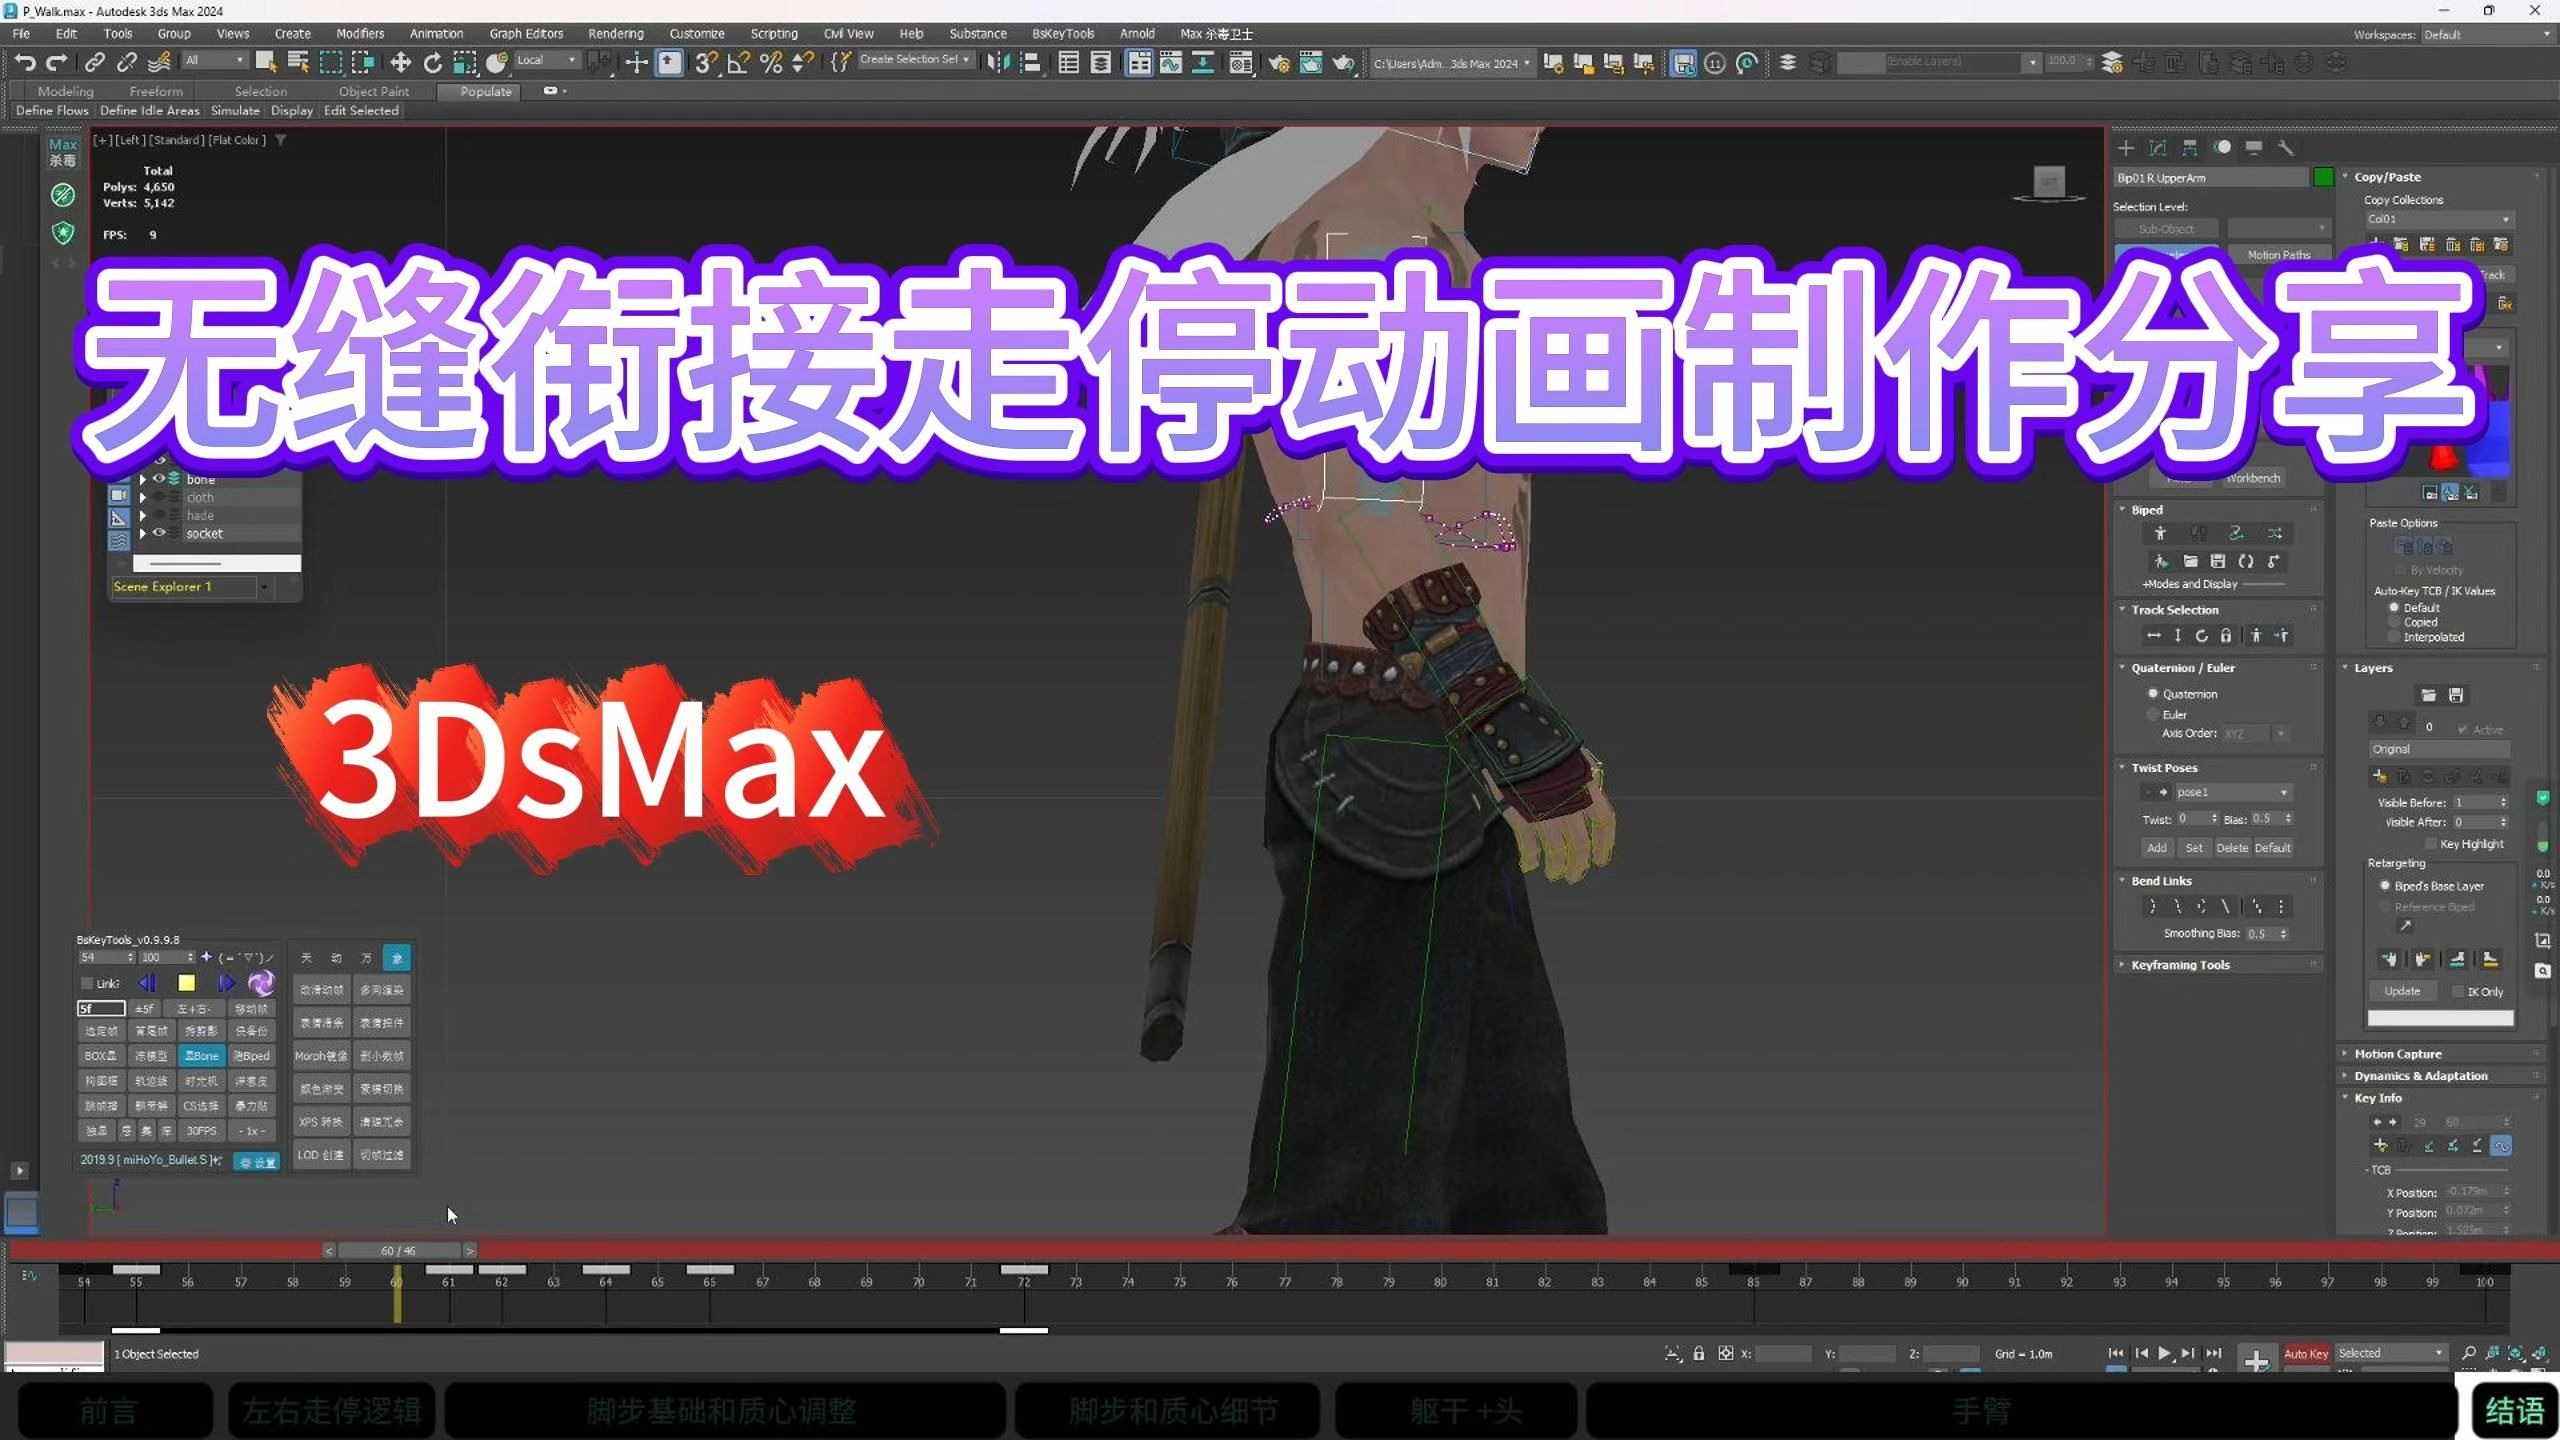Click Biped Save File icon
This screenshot has height=1440, width=2560.
pyautogui.click(x=2217, y=561)
